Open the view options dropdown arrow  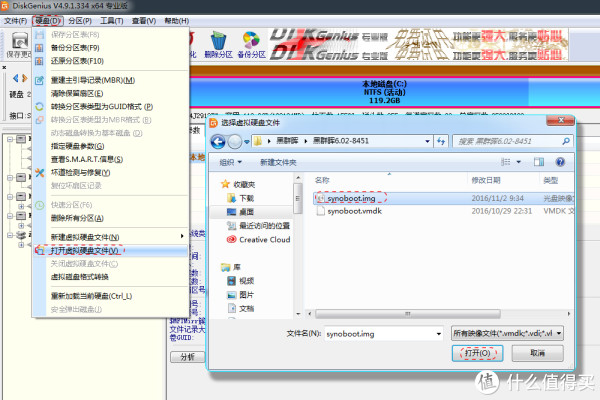coord(518,162)
